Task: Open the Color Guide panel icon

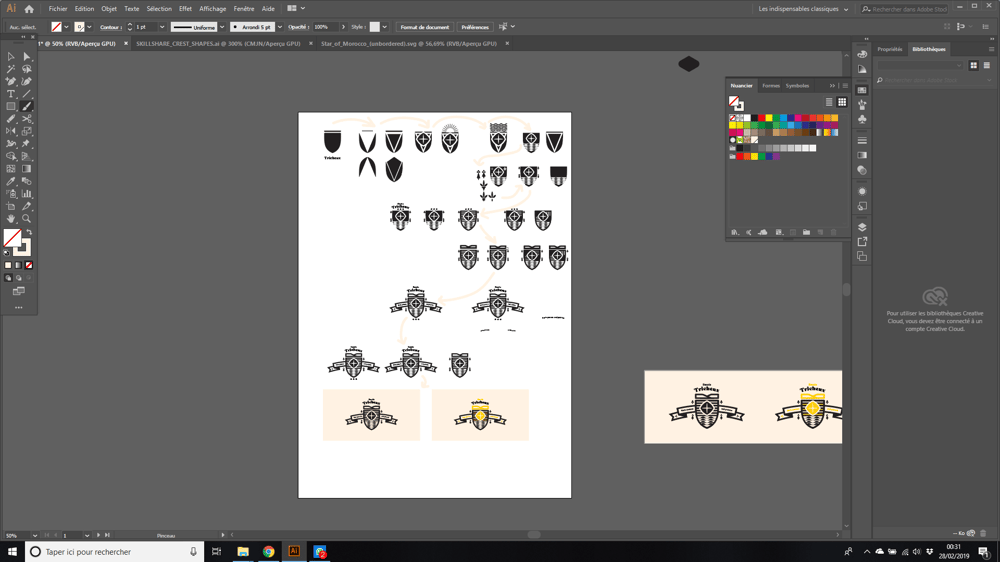Action: [x=862, y=69]
